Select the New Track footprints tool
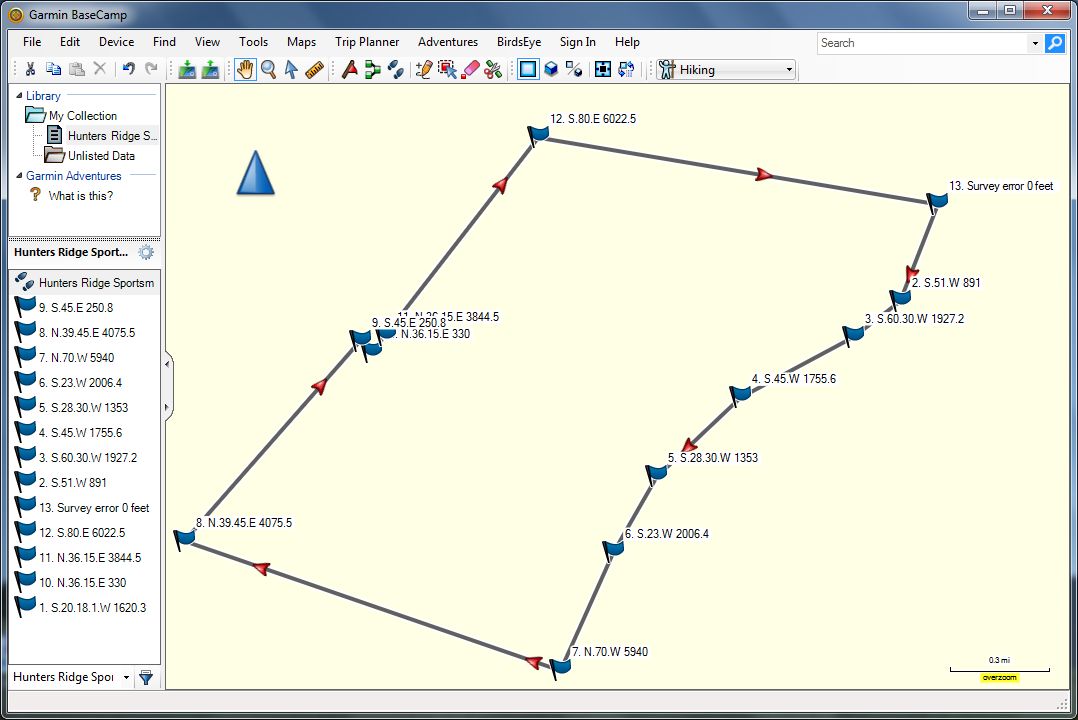Viewport: 1078px width, 720px height. 395,69
